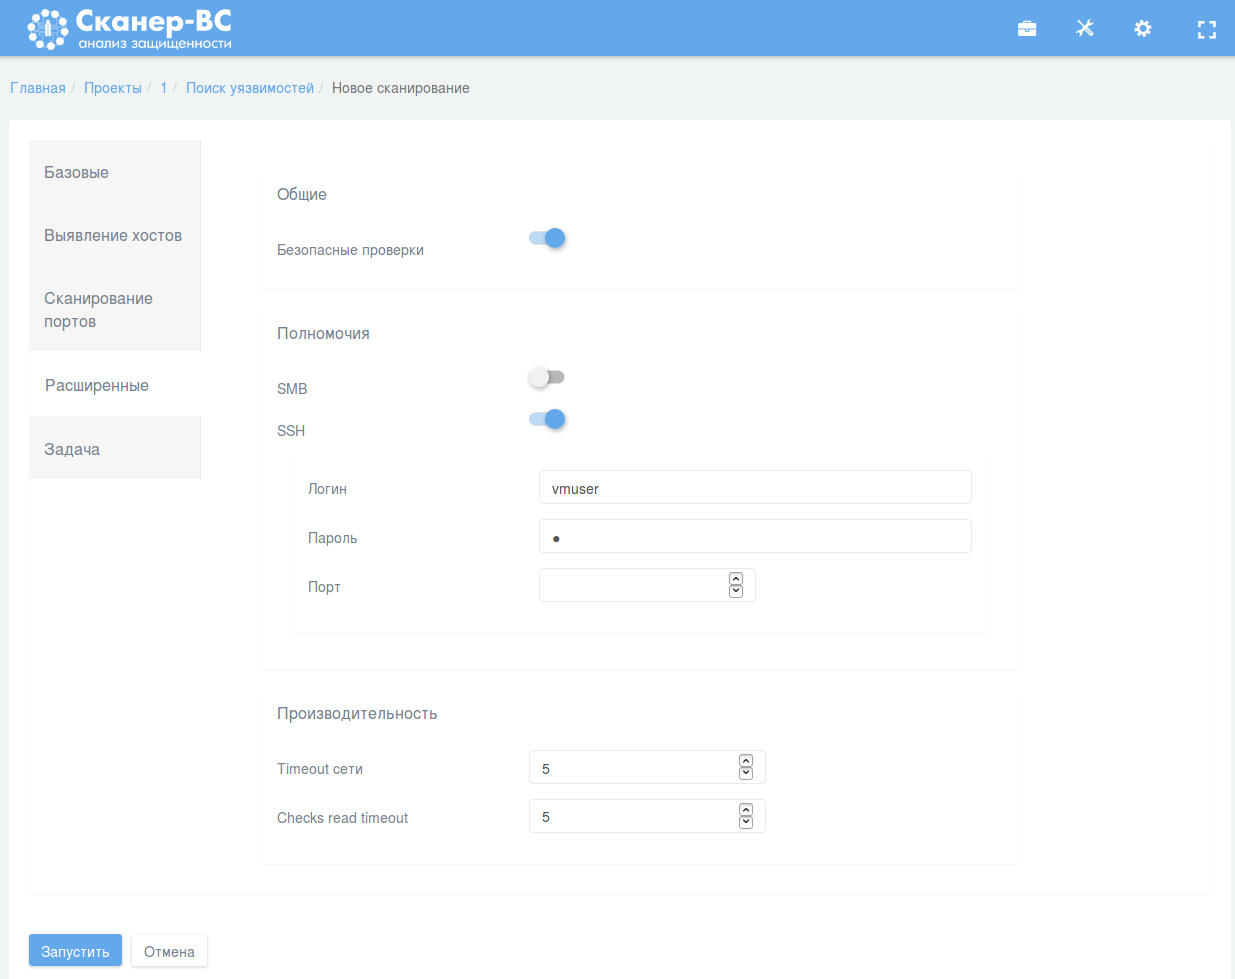This screenshot has height=979, width=1235.
Task: Go to Главная breadcrumb link
Action: [38, 88]
